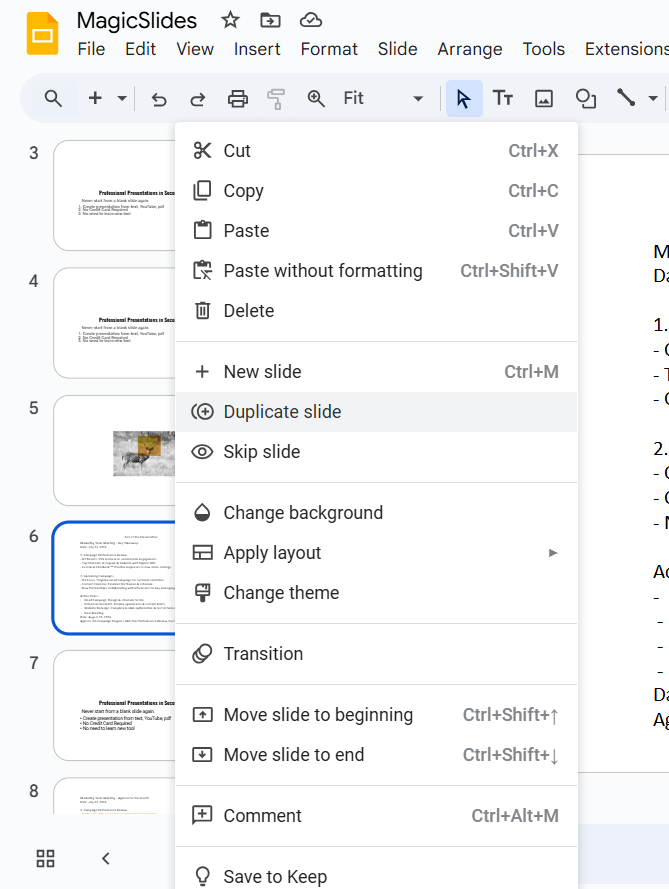Click the Redo arrow in toolbar

(198, 98)
